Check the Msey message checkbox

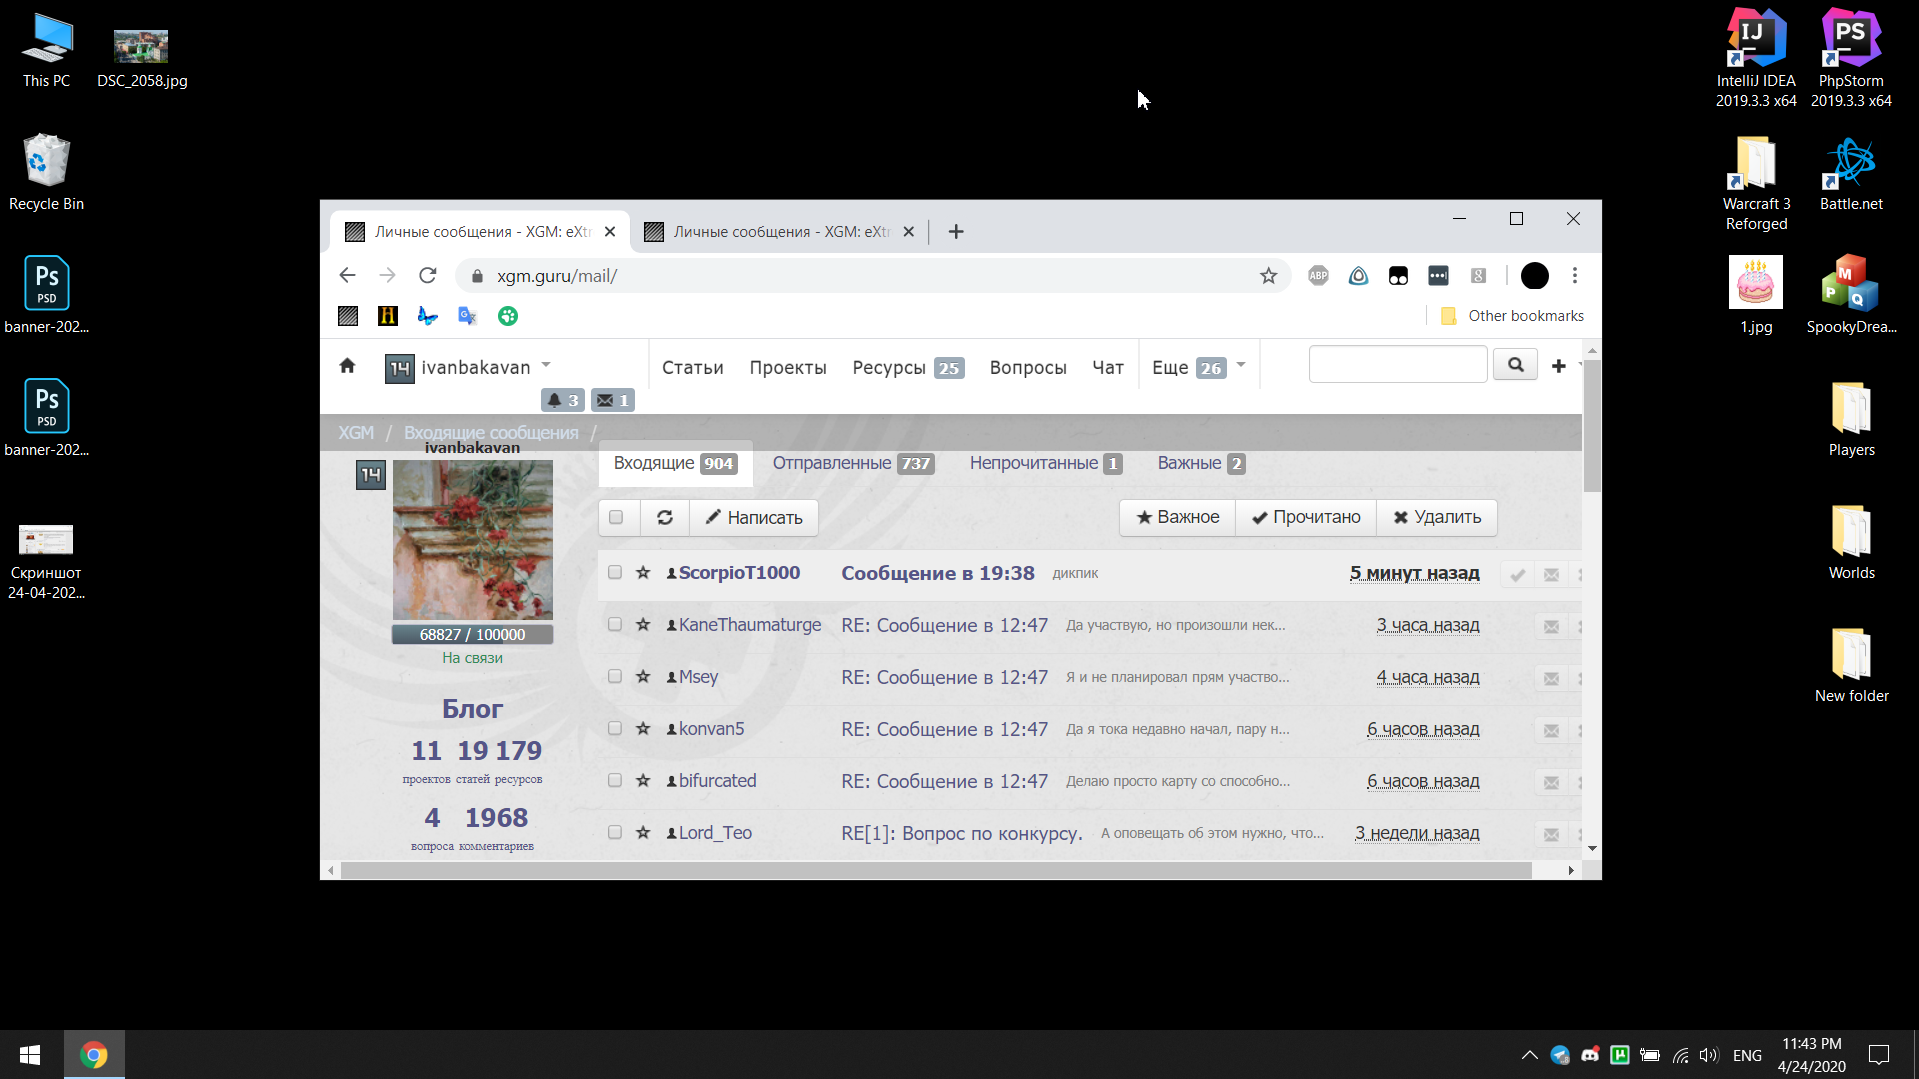(x=615, y=677)
